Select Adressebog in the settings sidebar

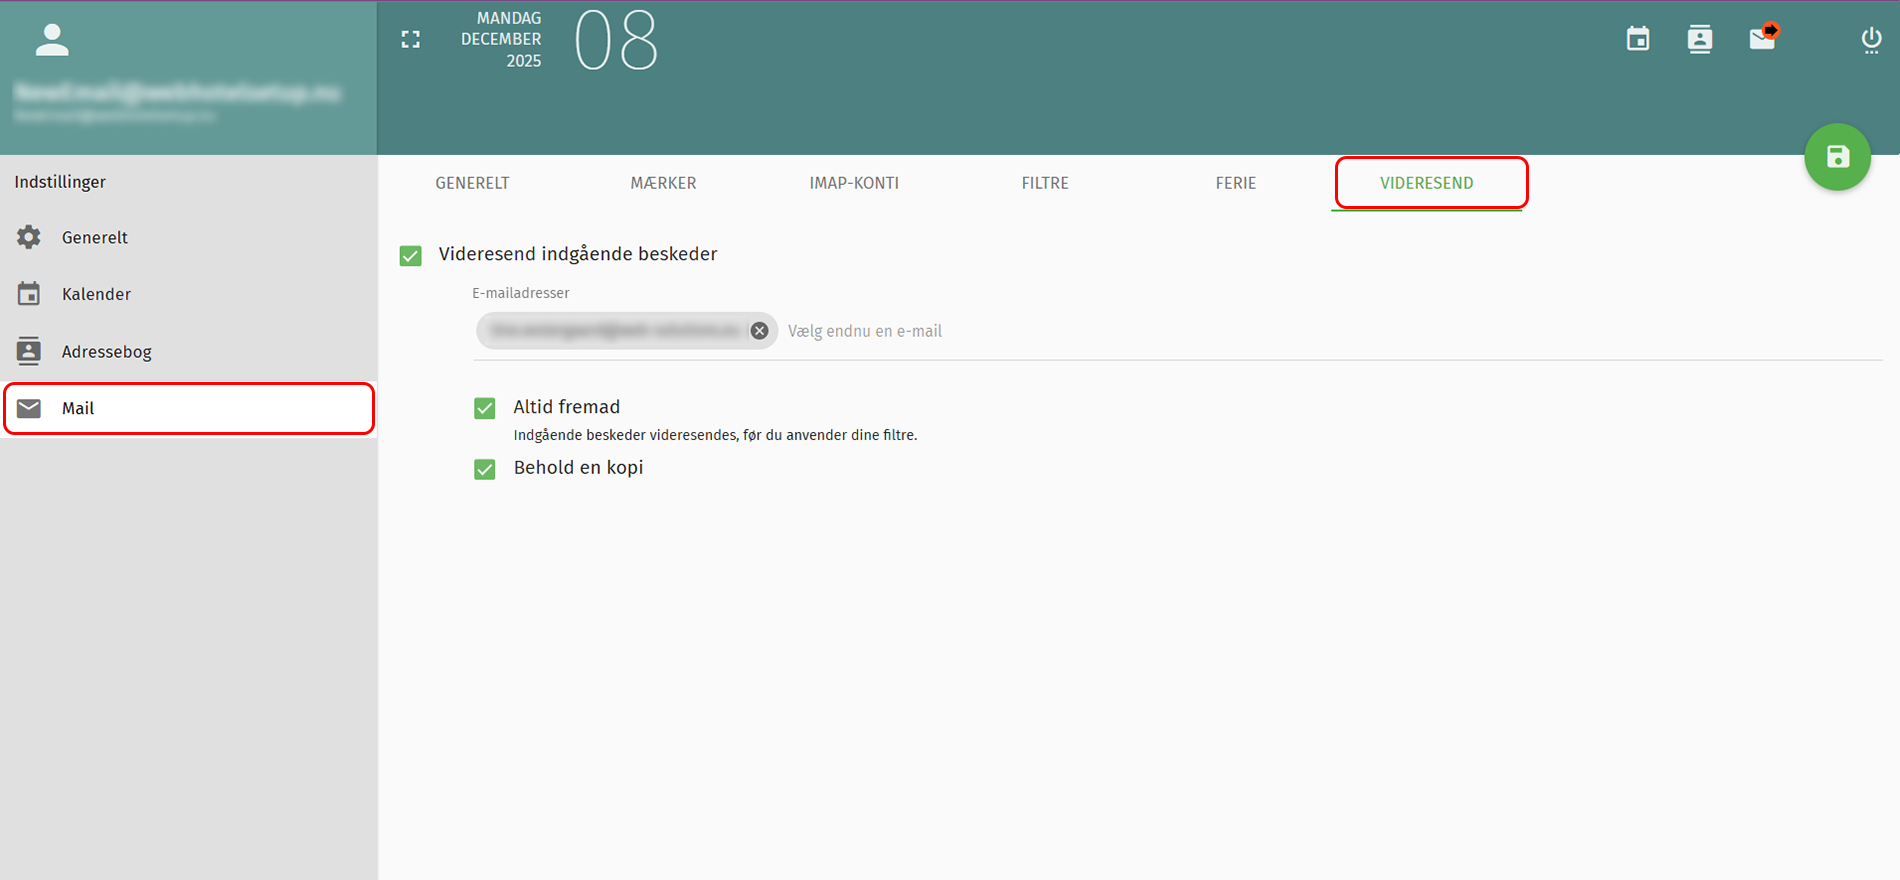[x=106, y=352]
